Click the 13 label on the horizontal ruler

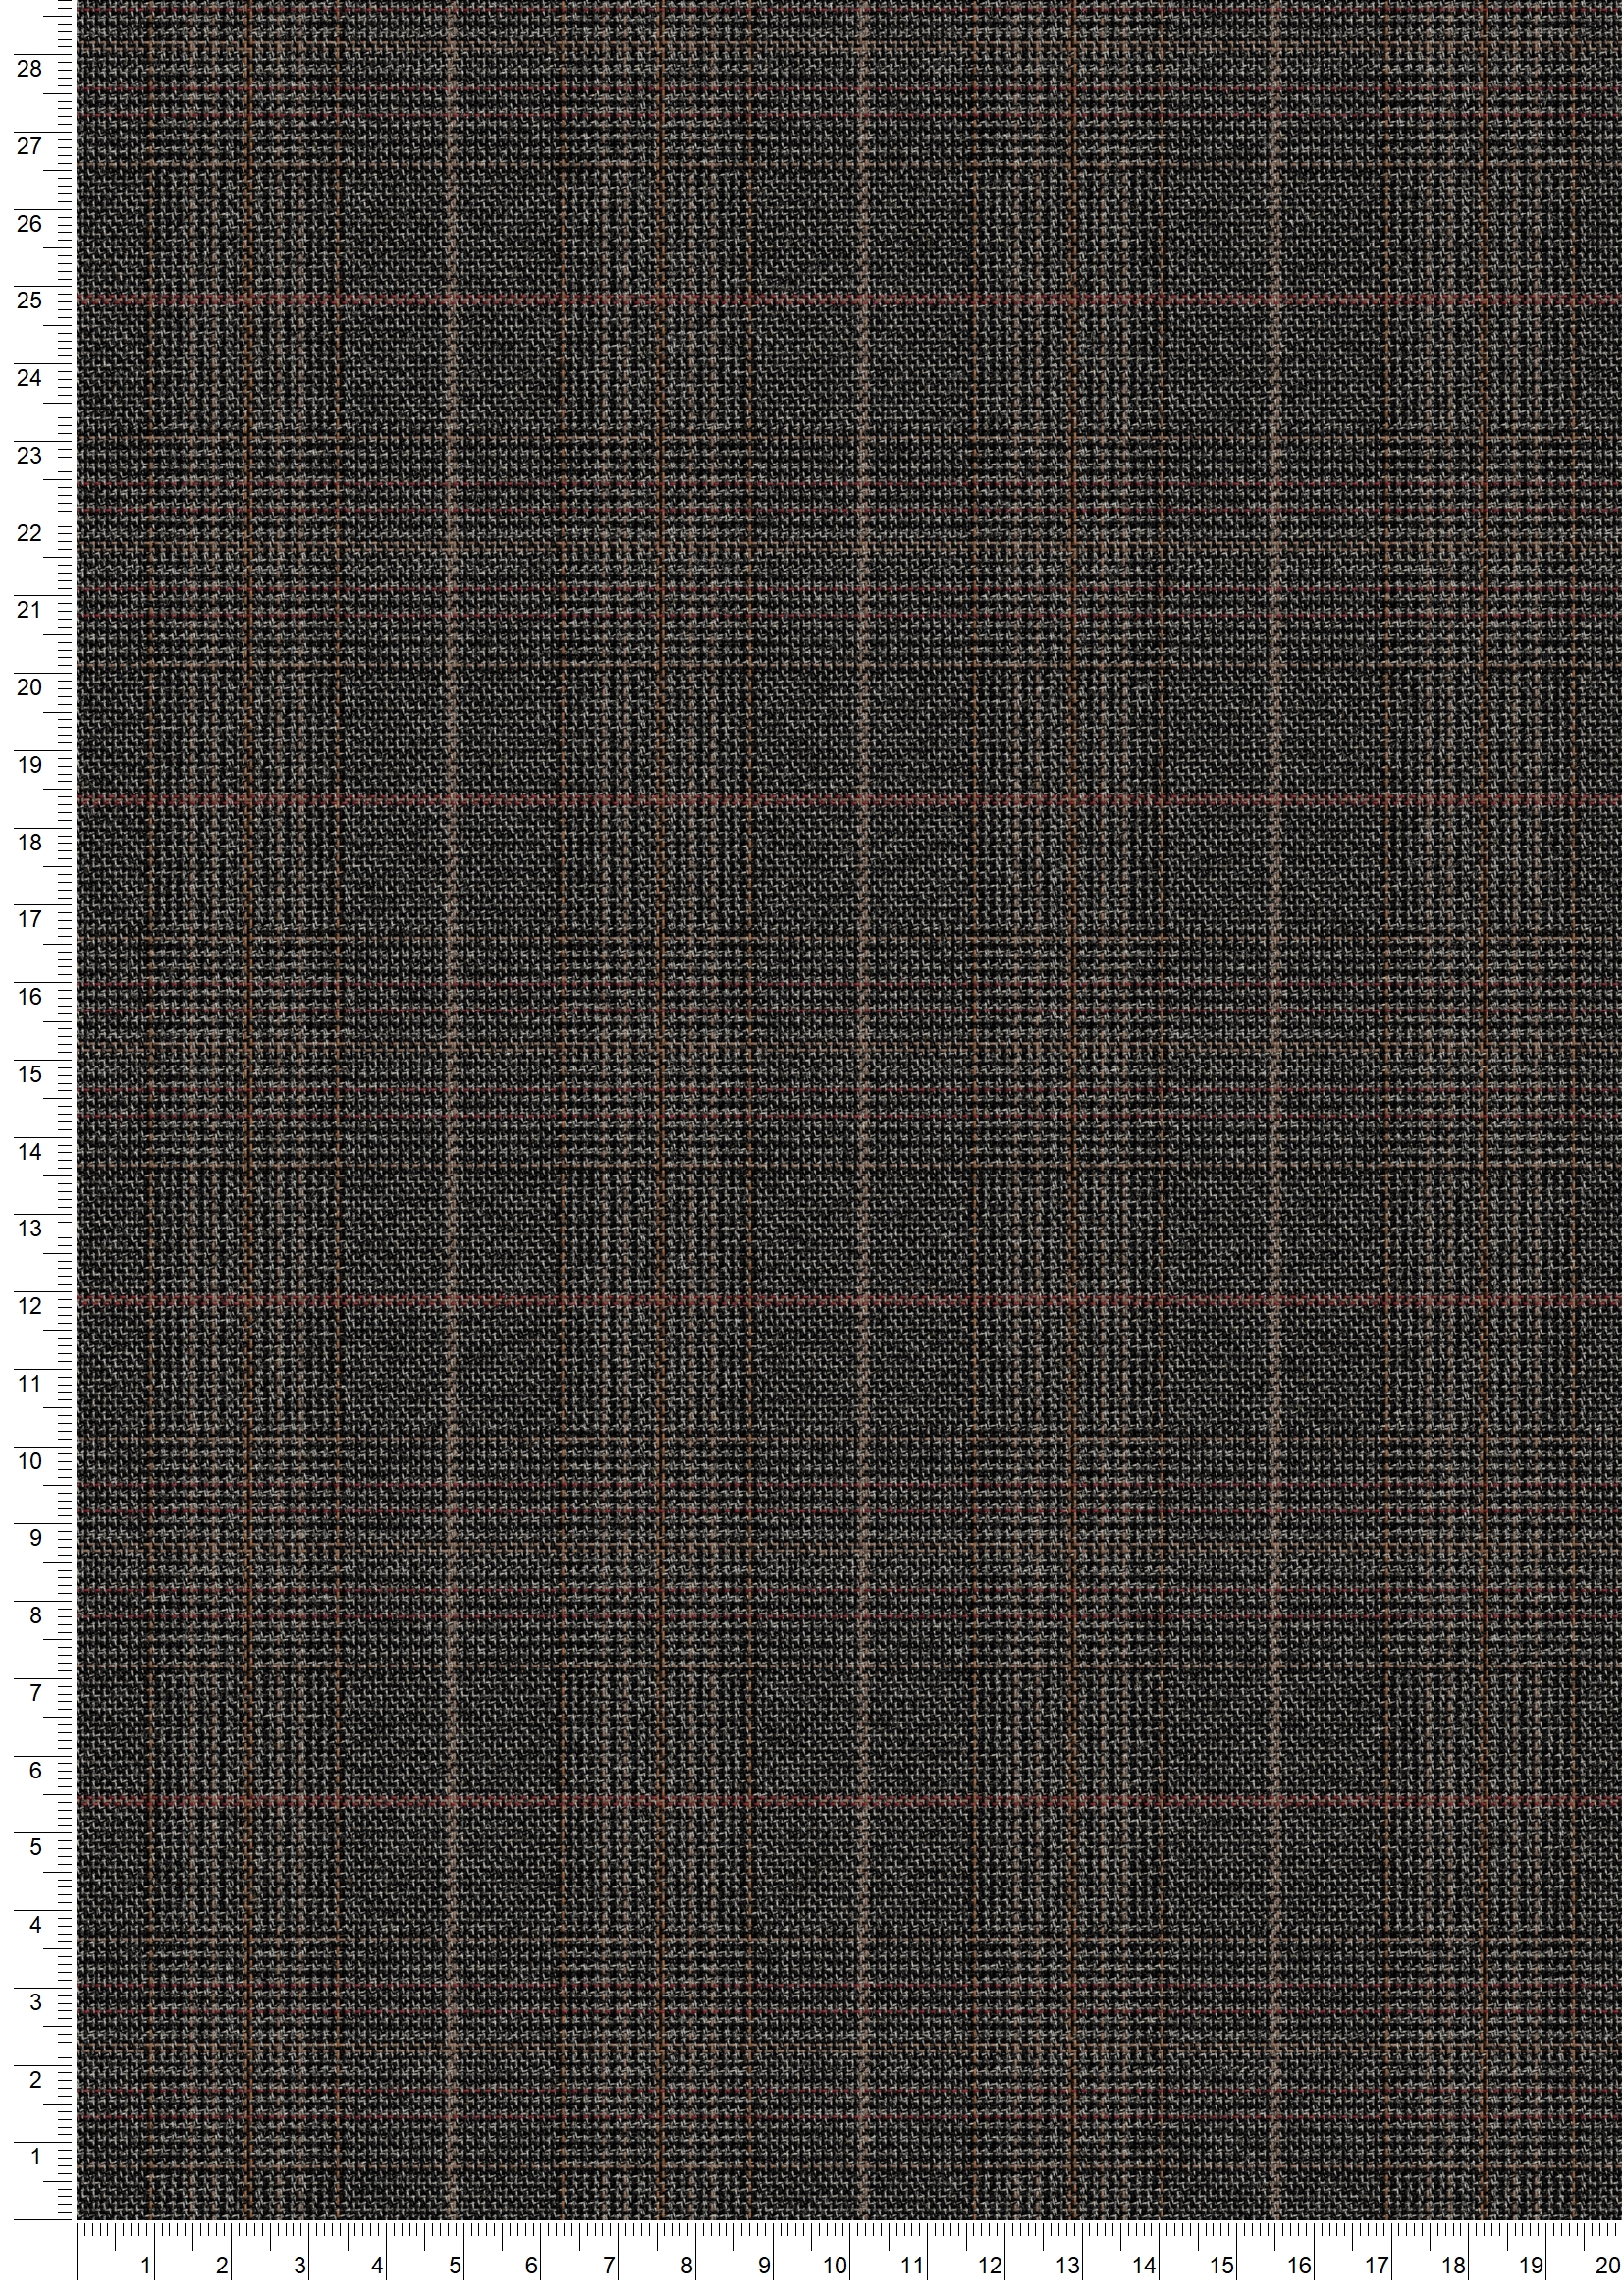point(1067,2267)
